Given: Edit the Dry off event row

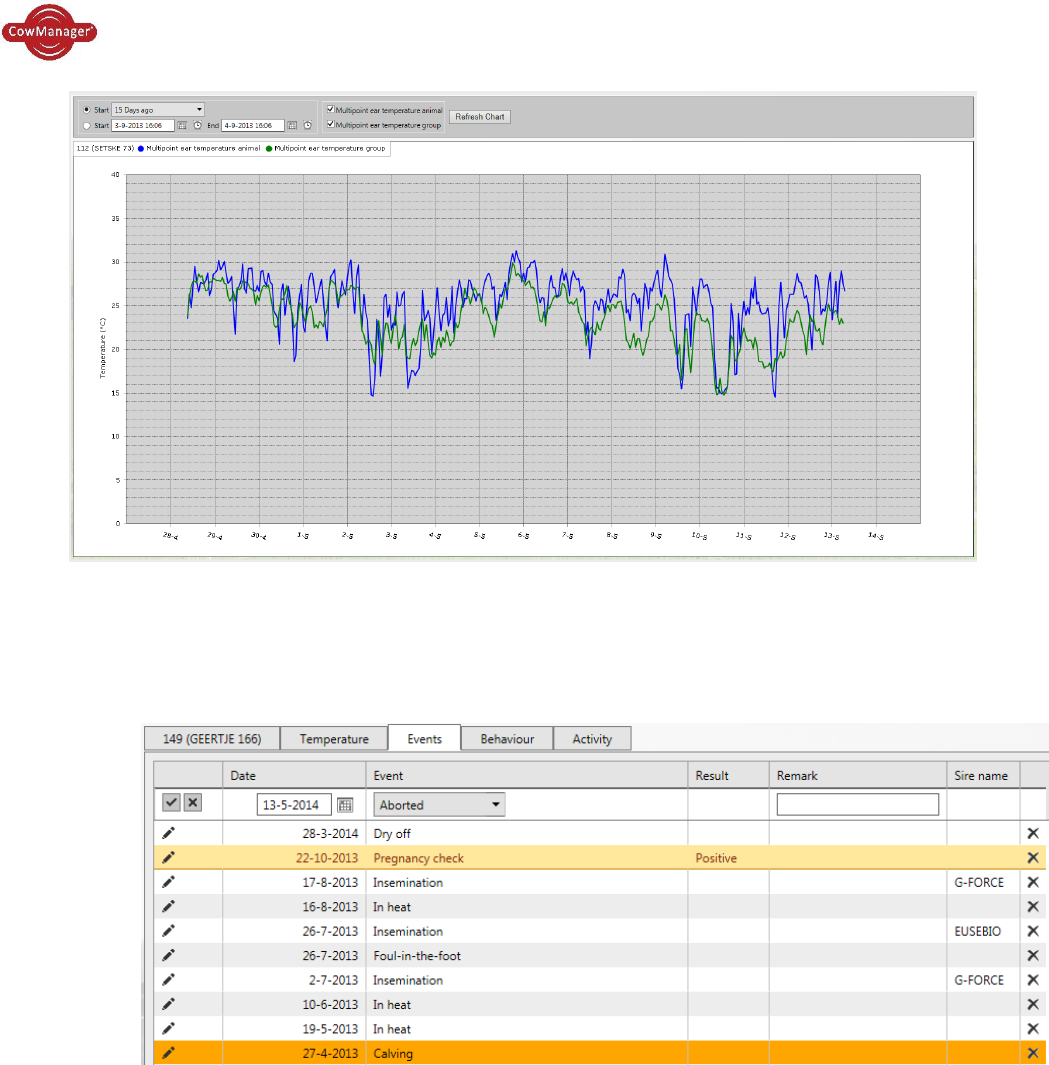Looking at the screenshot, I should (168, 833).
